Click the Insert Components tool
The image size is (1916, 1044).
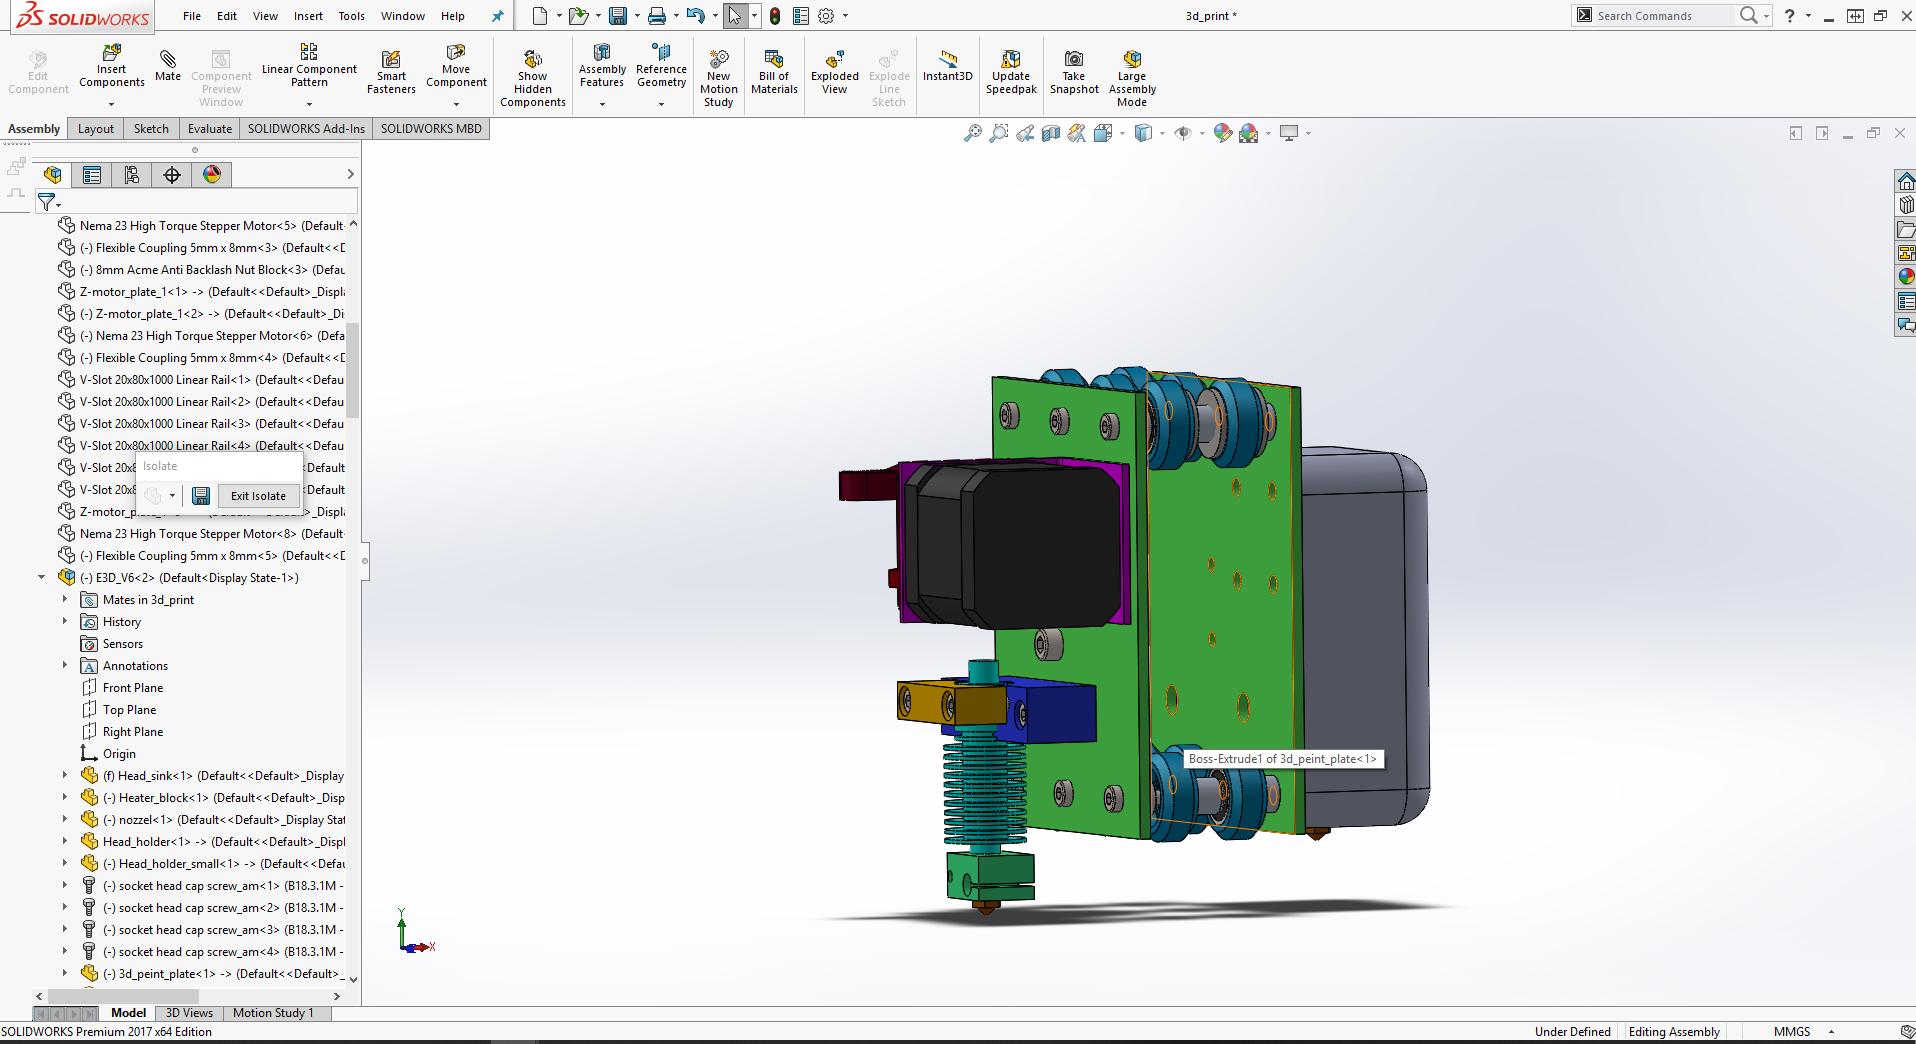tap(111, 66)
